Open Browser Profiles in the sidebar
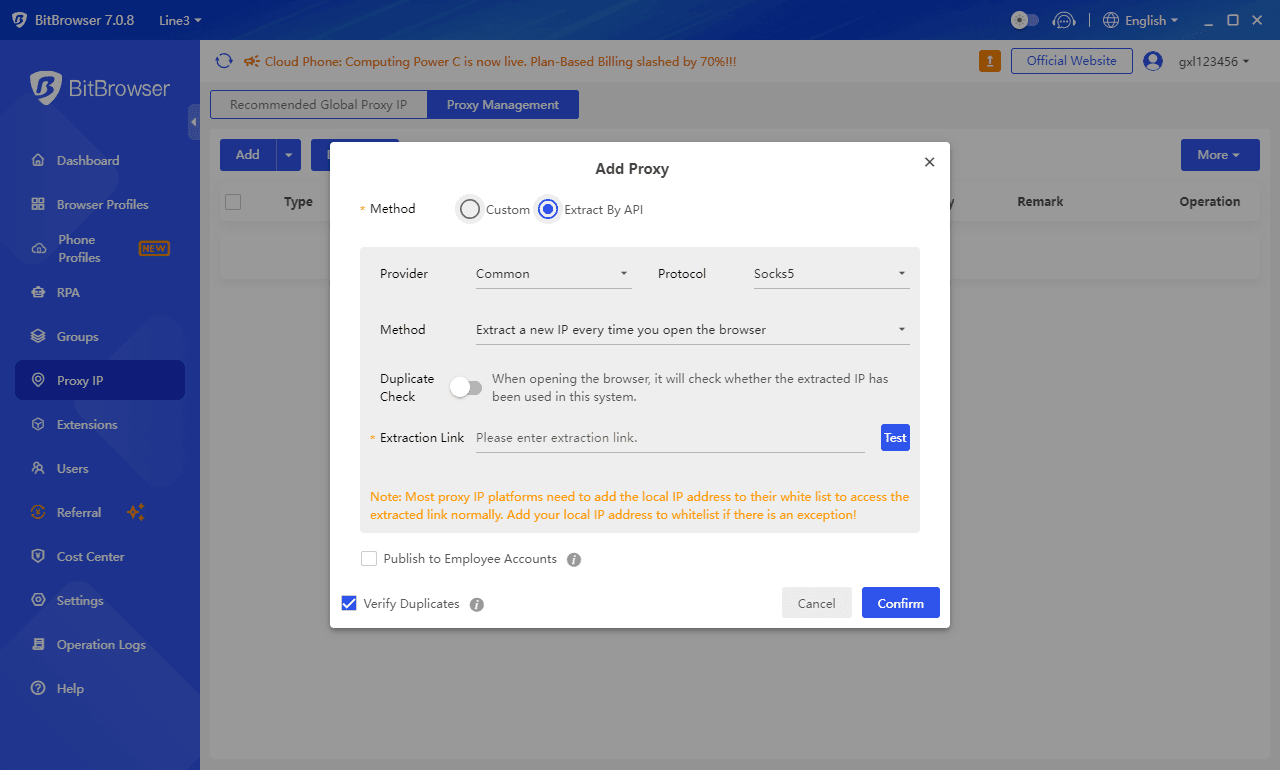This screenshot has height=770, width=1280. (102, 204)
